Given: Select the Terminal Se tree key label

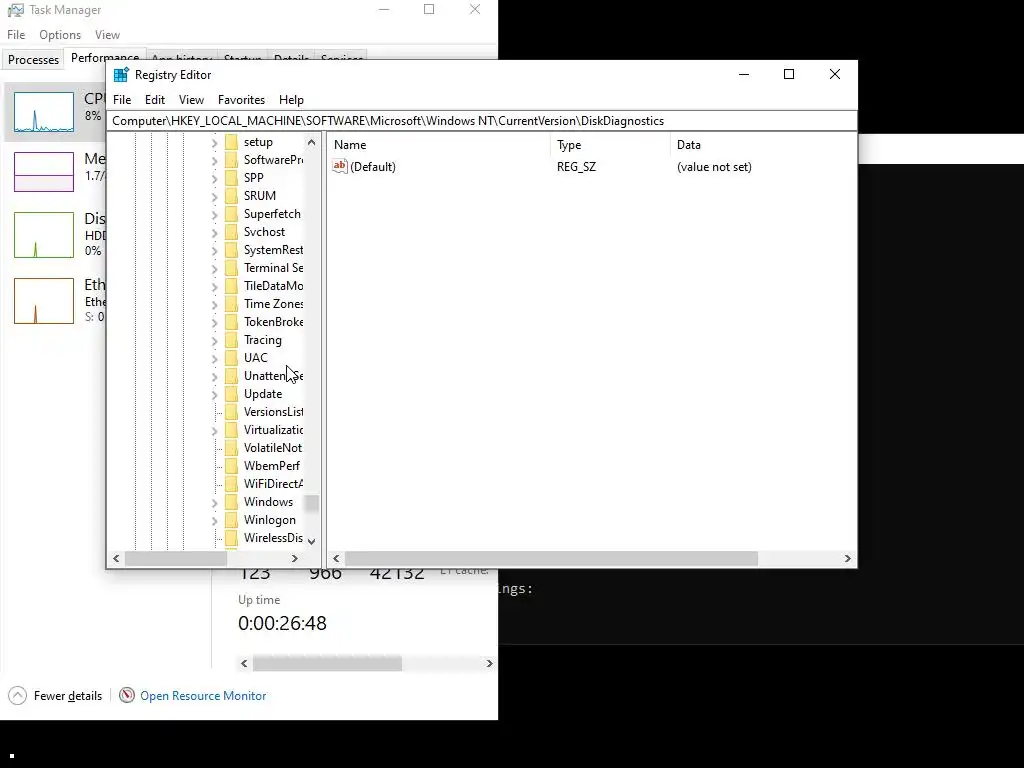Looking at the screenshot, I should point(273,268).
